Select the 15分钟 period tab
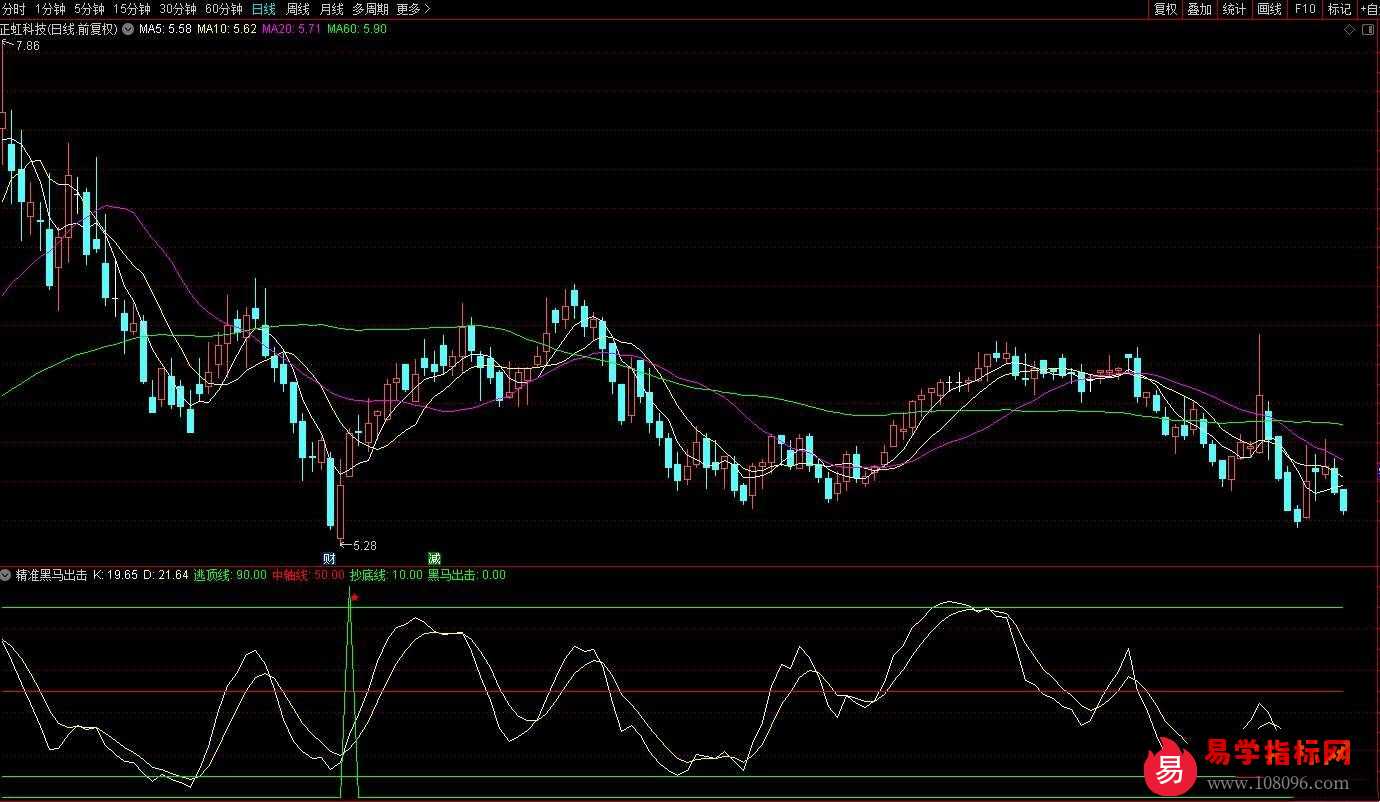Image resolution: width=1380 pixels, height=802 pixels. click(x=131, y=9)
